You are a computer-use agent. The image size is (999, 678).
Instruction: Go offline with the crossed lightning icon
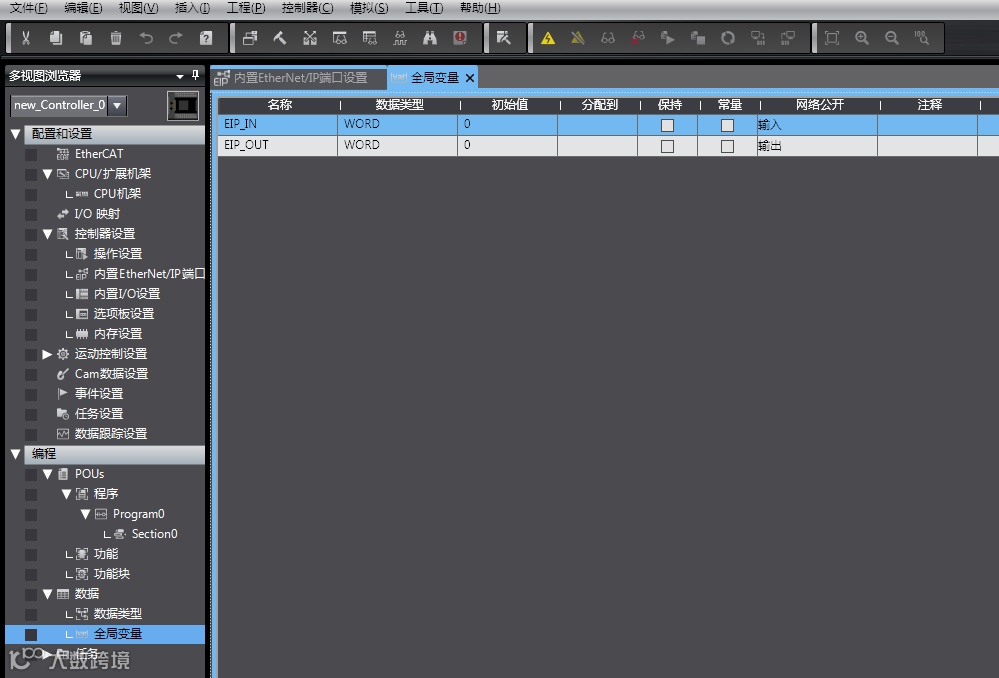click(x=578, y=38)
